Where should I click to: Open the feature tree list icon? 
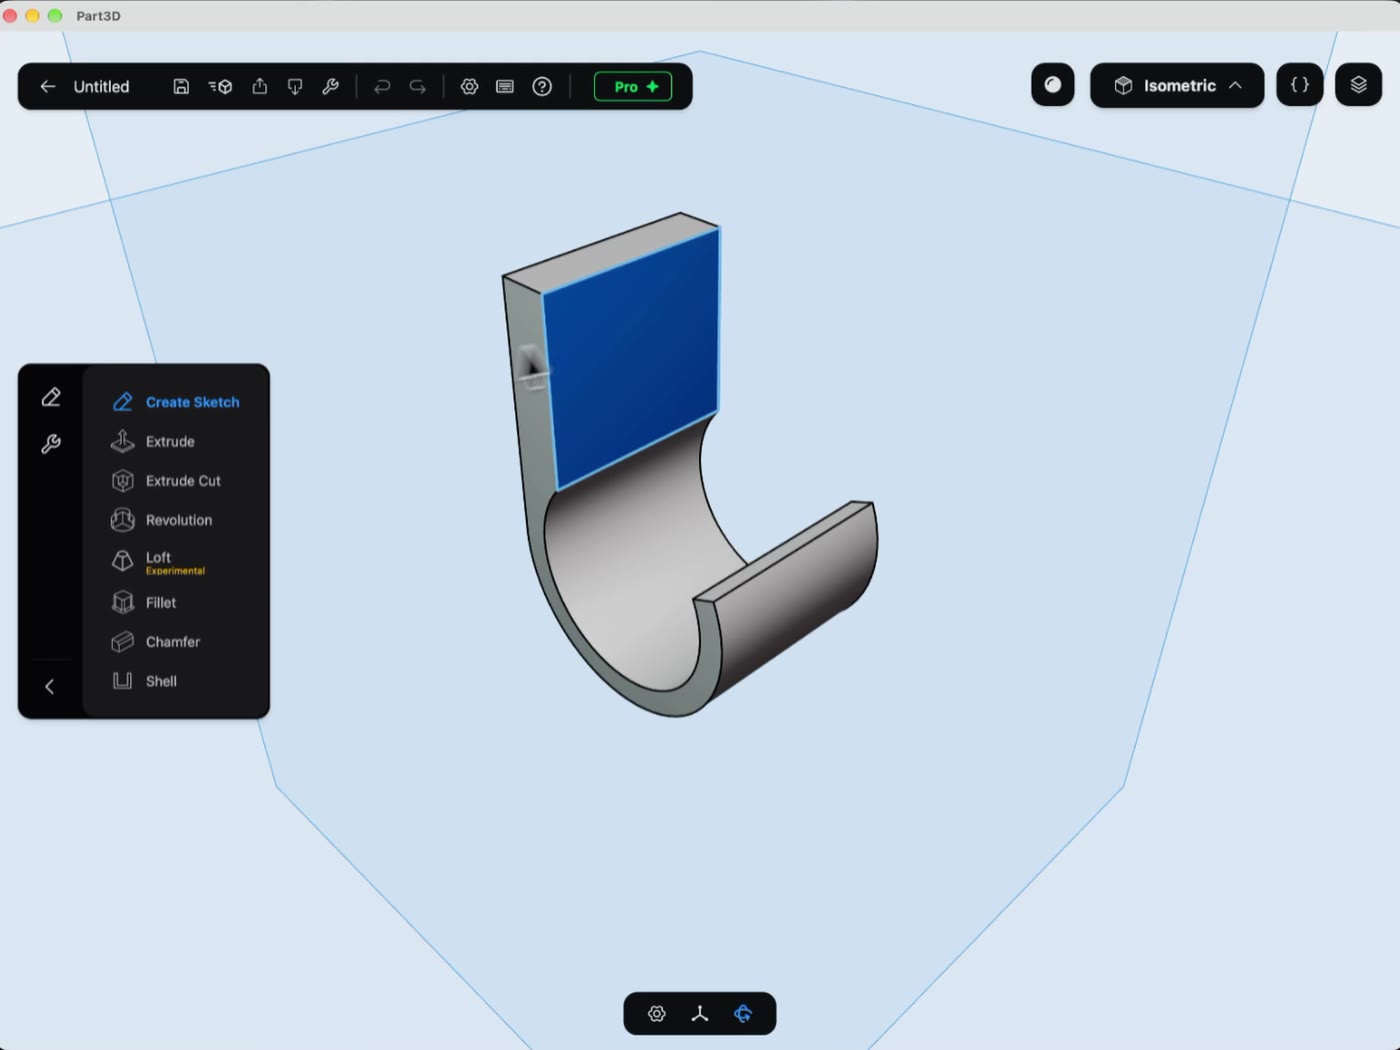coord(220,87)
